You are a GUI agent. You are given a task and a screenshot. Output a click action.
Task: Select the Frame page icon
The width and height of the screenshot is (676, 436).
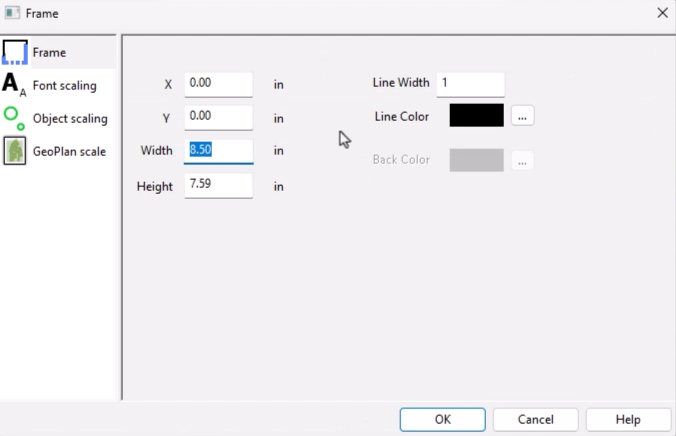15,52
